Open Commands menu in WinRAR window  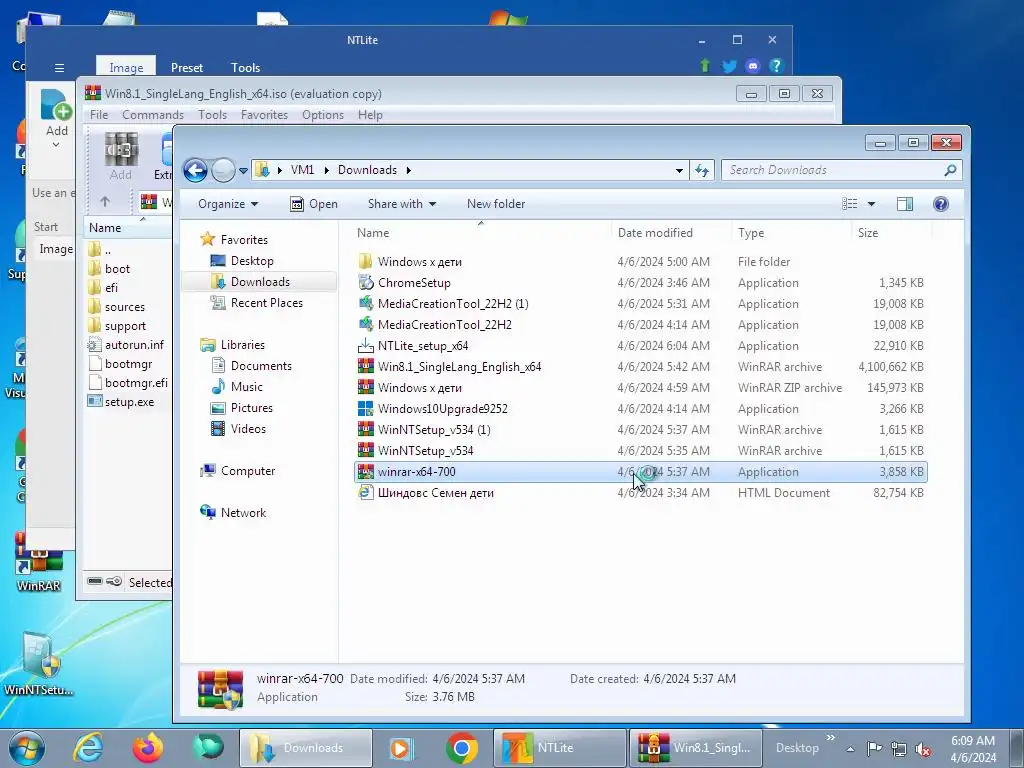[x=153, y=115]
